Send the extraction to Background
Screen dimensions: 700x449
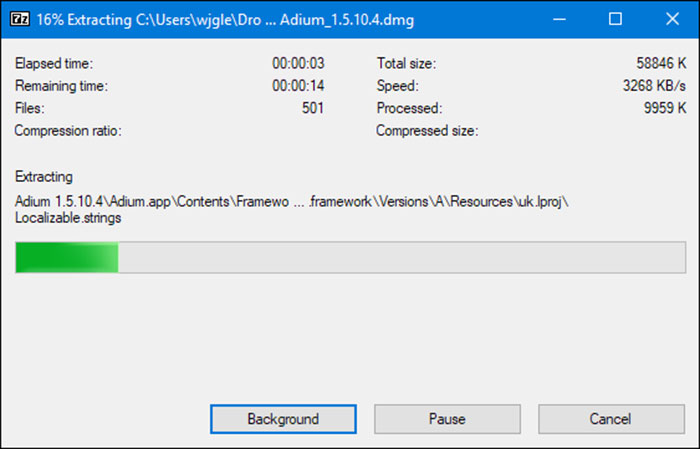click(283, 419)
